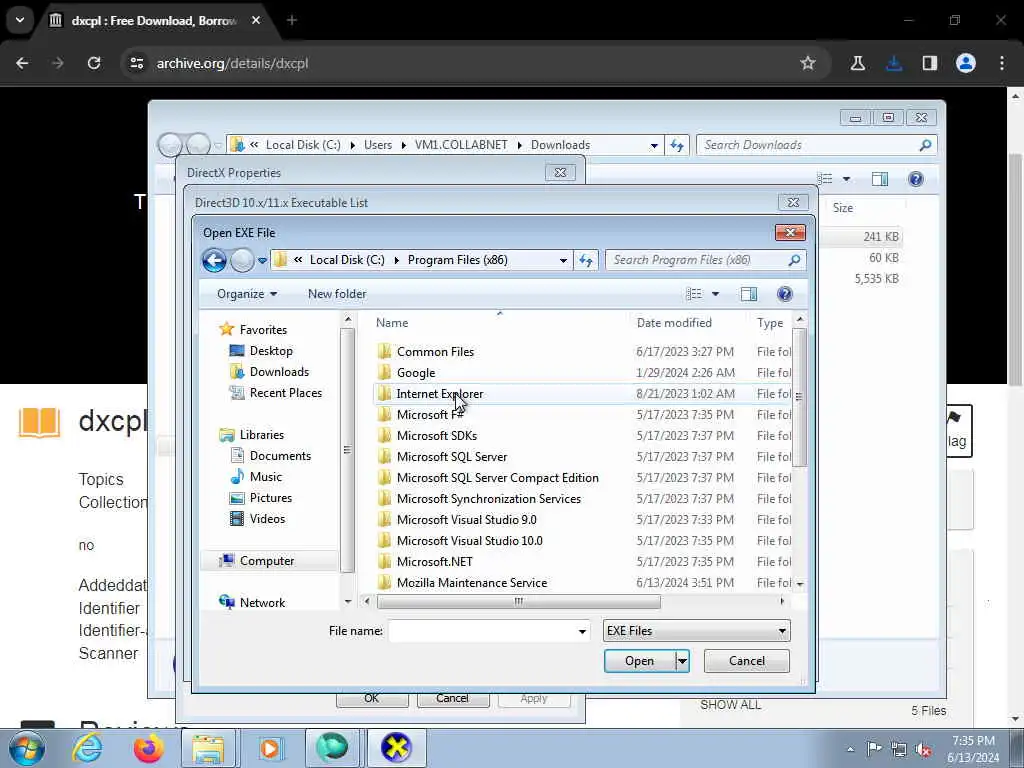Select the Google folder
Screen dimensions: 1024x768
point(415,372)
